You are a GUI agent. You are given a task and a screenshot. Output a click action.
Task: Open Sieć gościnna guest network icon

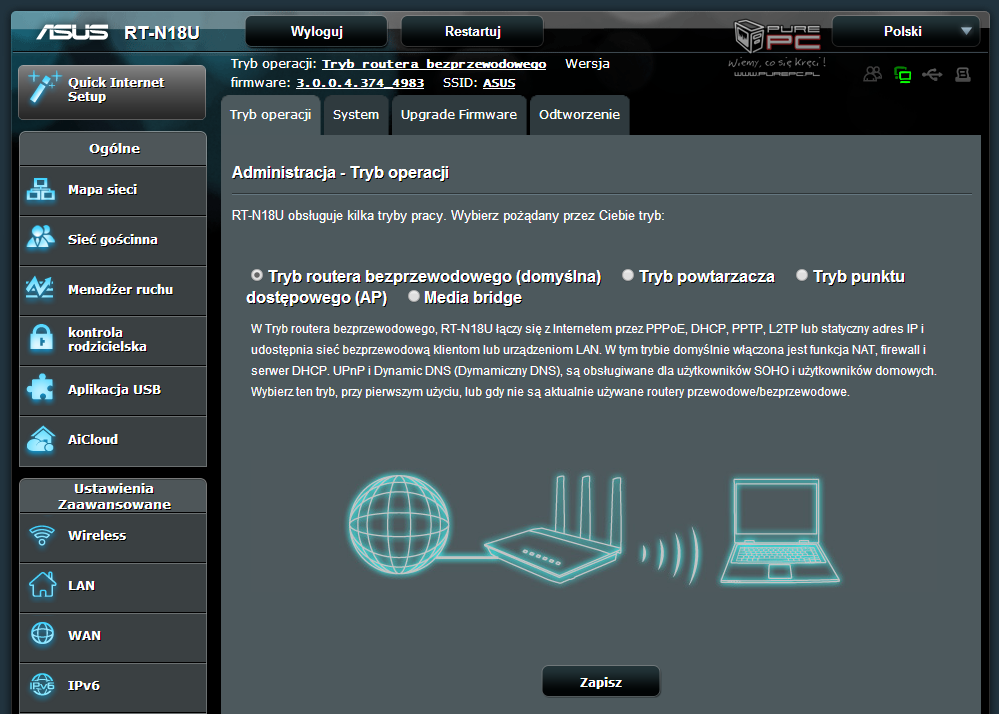41,238
